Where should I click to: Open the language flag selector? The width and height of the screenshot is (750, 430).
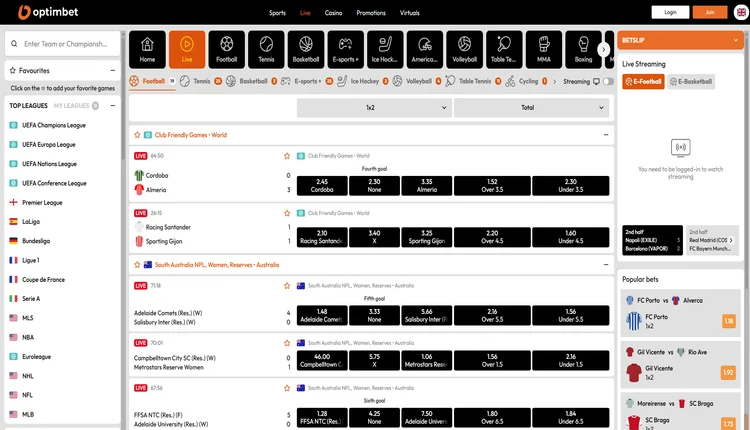(741, 12)
